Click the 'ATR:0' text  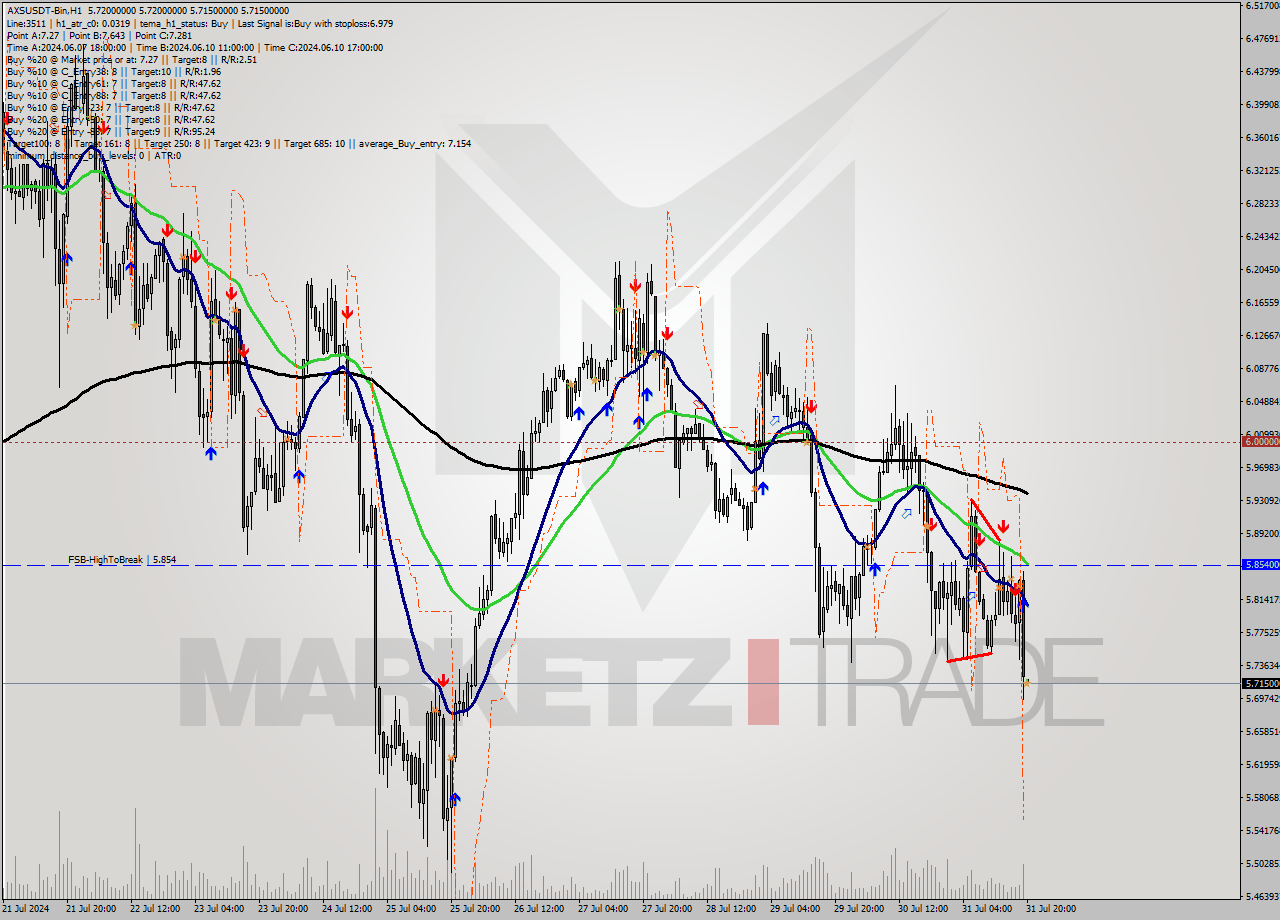167,155
